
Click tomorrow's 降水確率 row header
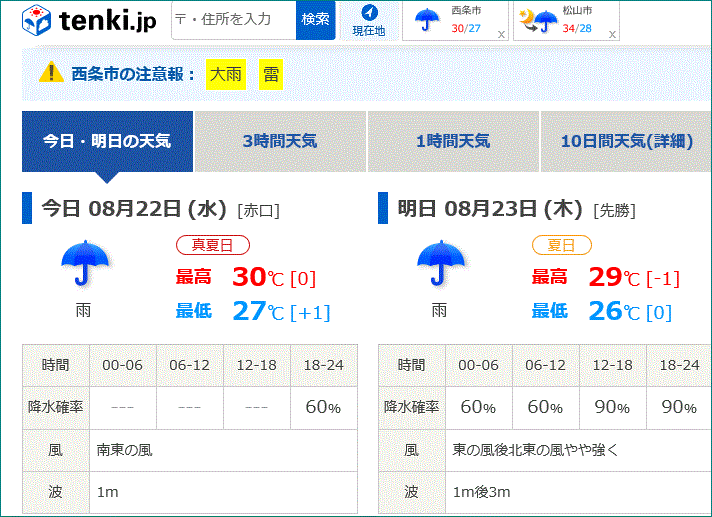pyautogui.click(x=411, y=407)
